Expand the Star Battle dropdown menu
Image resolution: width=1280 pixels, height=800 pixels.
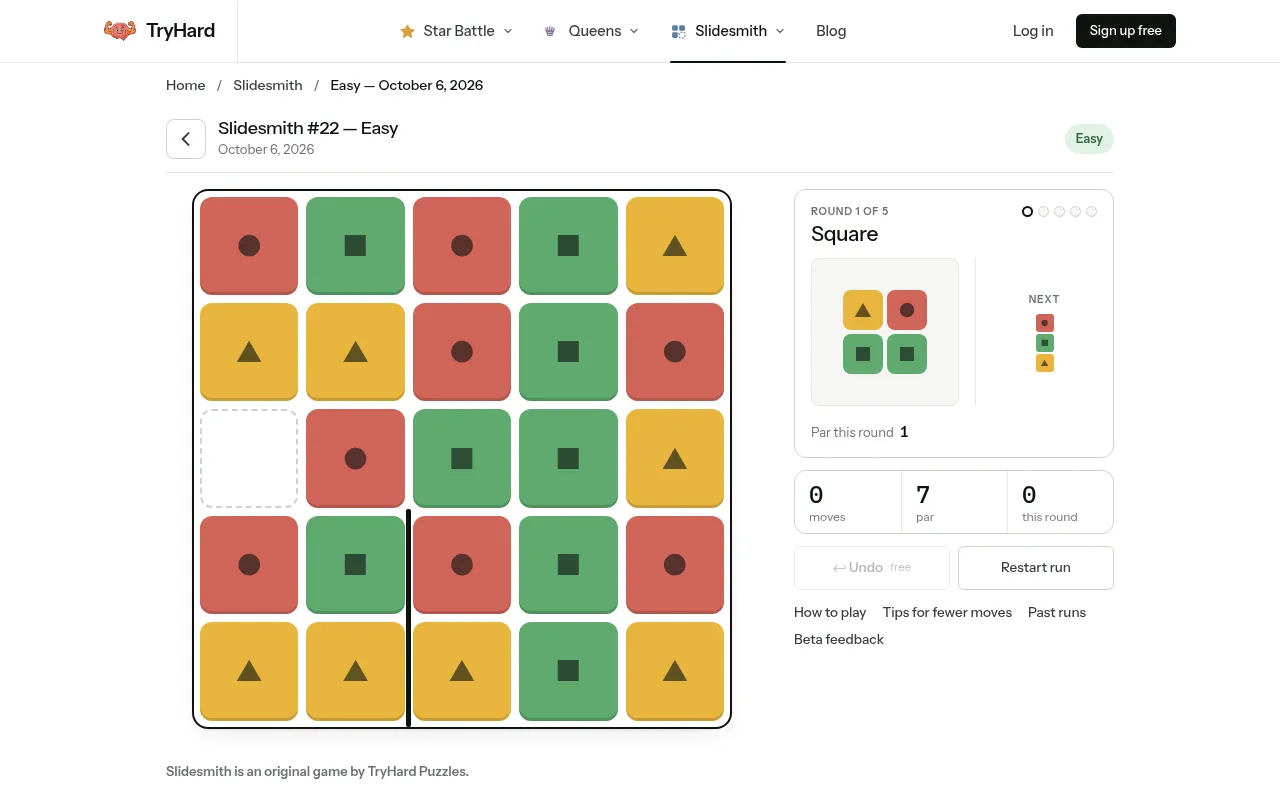(456, 31)
